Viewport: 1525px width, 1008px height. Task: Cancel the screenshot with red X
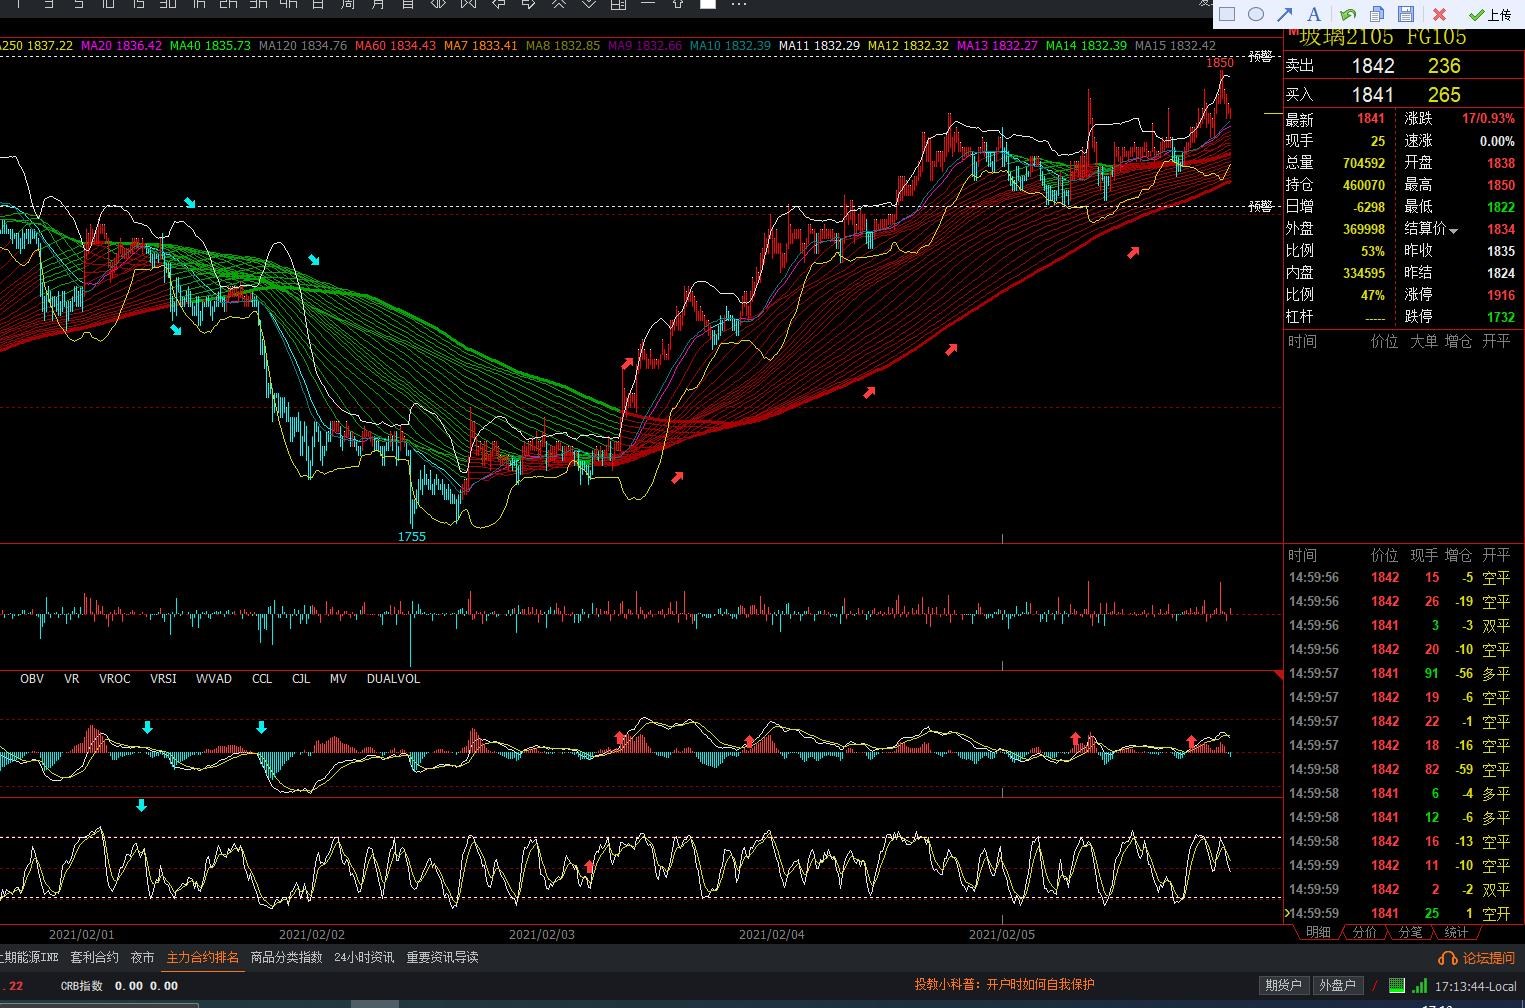tap(1439, 14)
